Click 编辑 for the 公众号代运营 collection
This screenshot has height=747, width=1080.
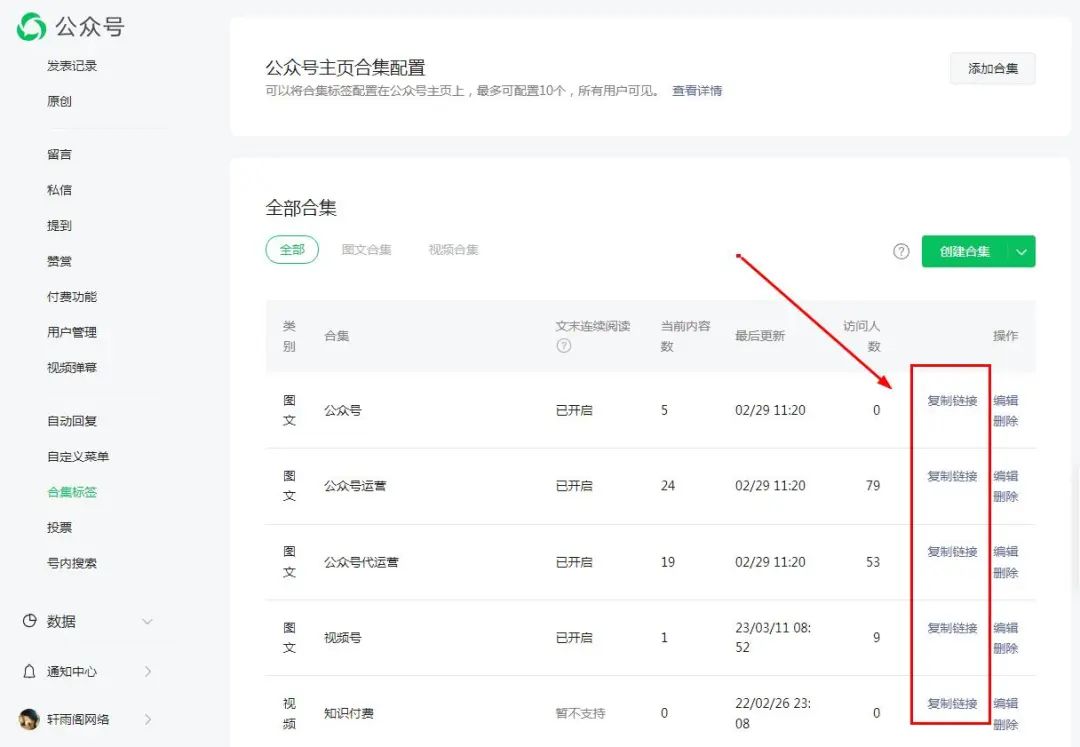1007,551
